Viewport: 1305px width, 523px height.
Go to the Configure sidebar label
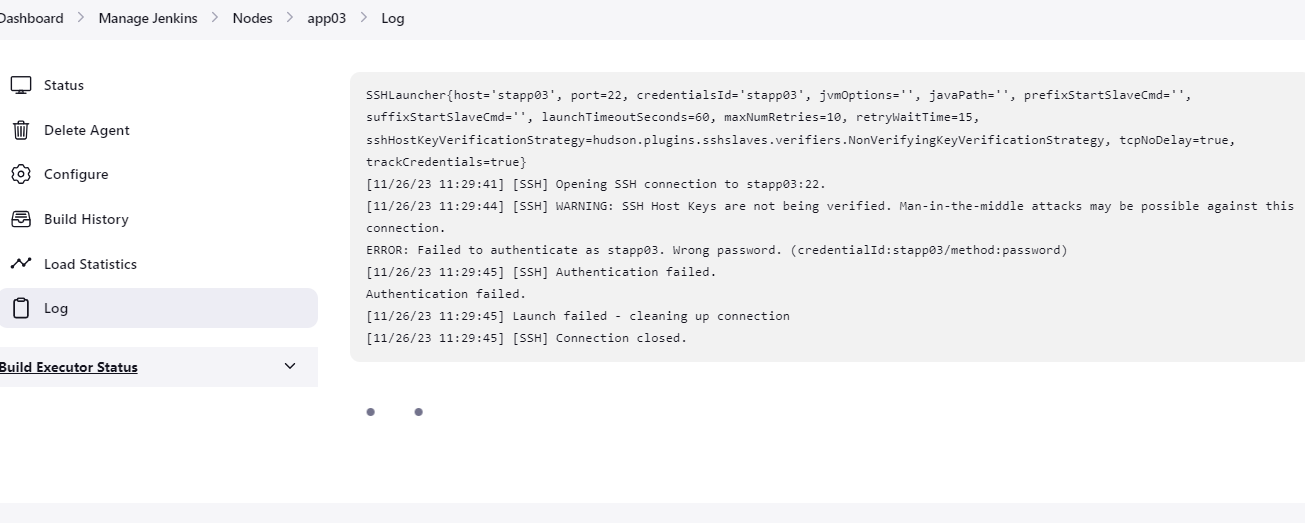(x=76, y=174)
